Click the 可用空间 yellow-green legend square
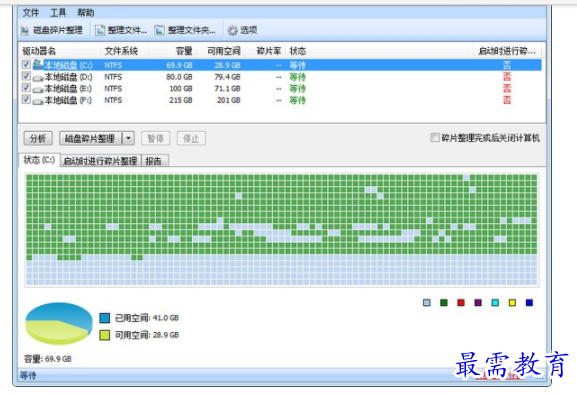 coord(105,335)
